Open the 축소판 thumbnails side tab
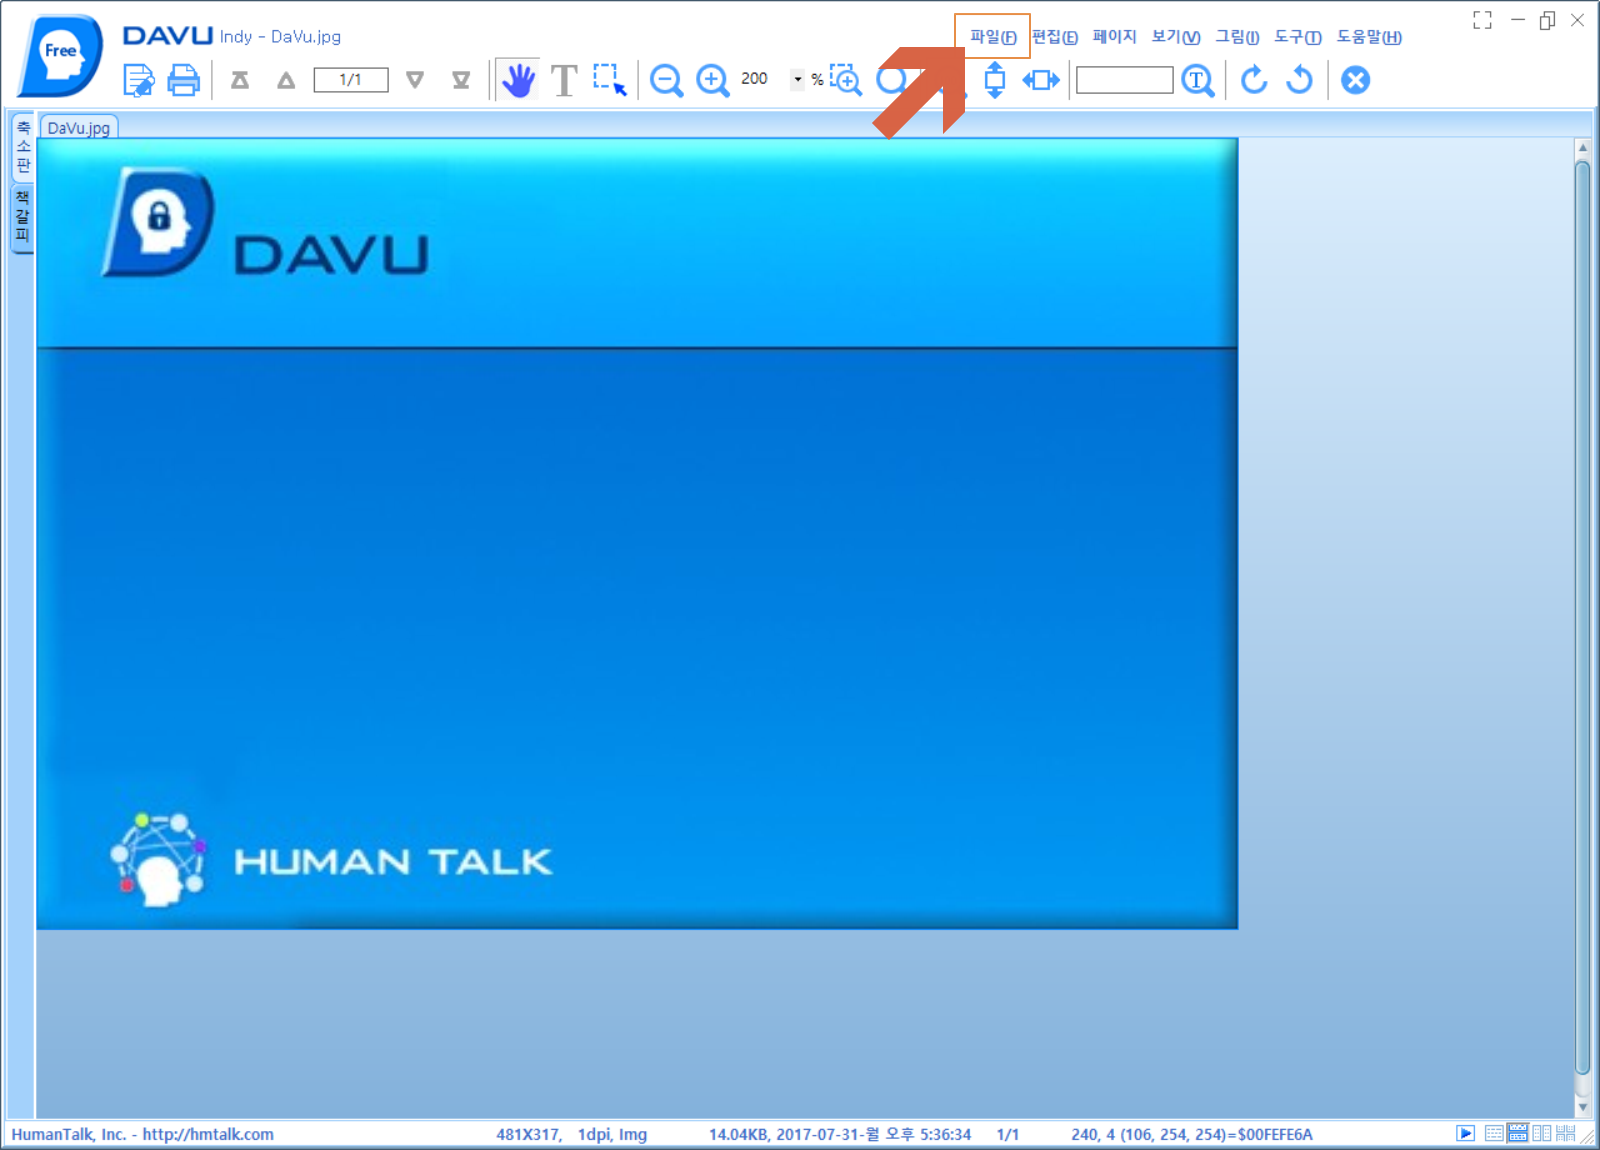Viewport: 1600px width, 1150px height. 22,146
